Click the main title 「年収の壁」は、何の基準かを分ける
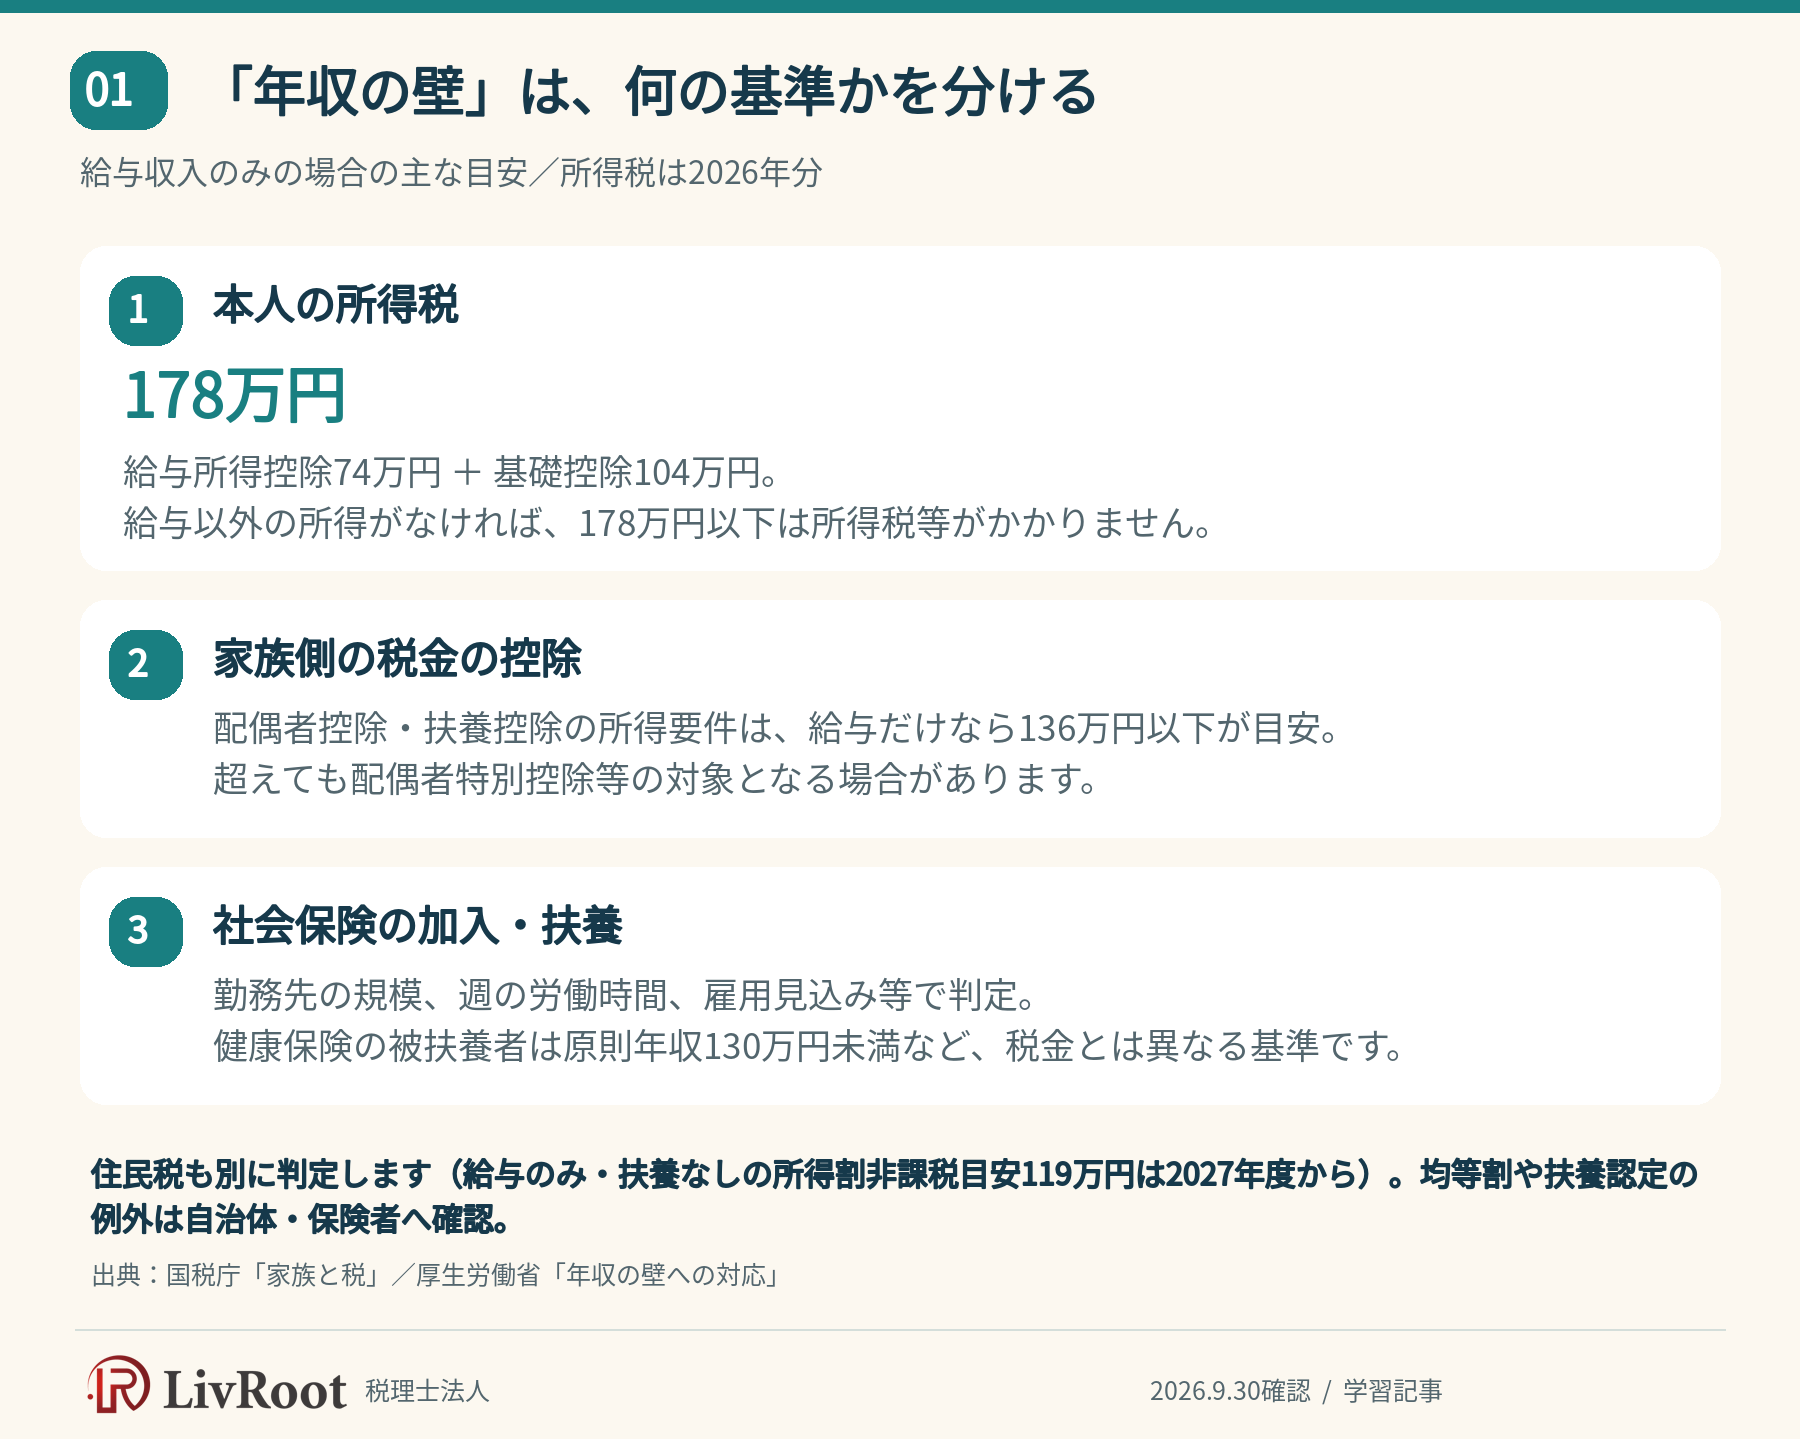 [656, 91]
